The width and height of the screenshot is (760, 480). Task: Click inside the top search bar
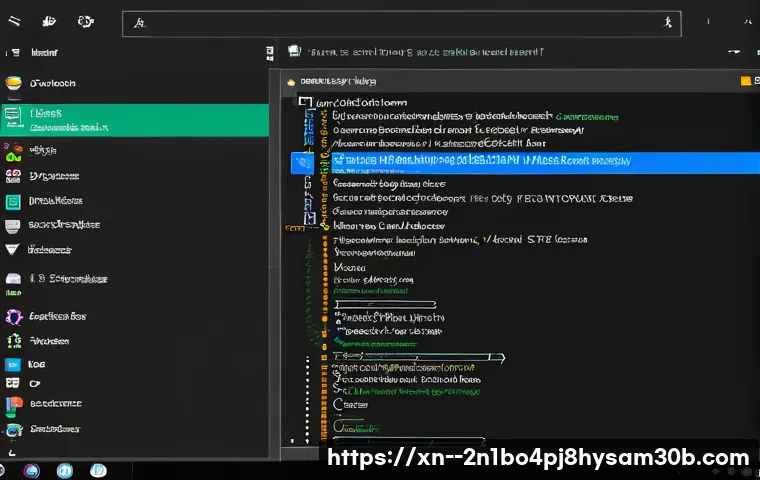tap(400, 23)
